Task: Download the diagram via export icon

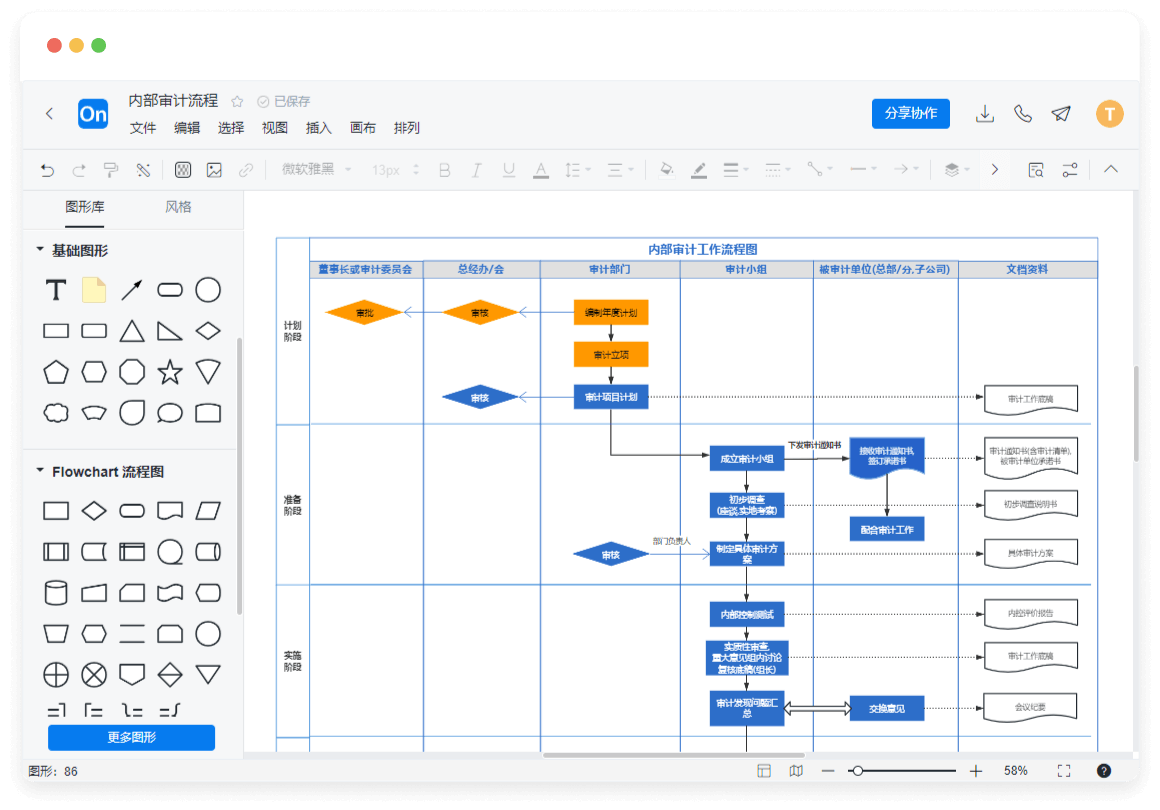Action: [985, 114]
